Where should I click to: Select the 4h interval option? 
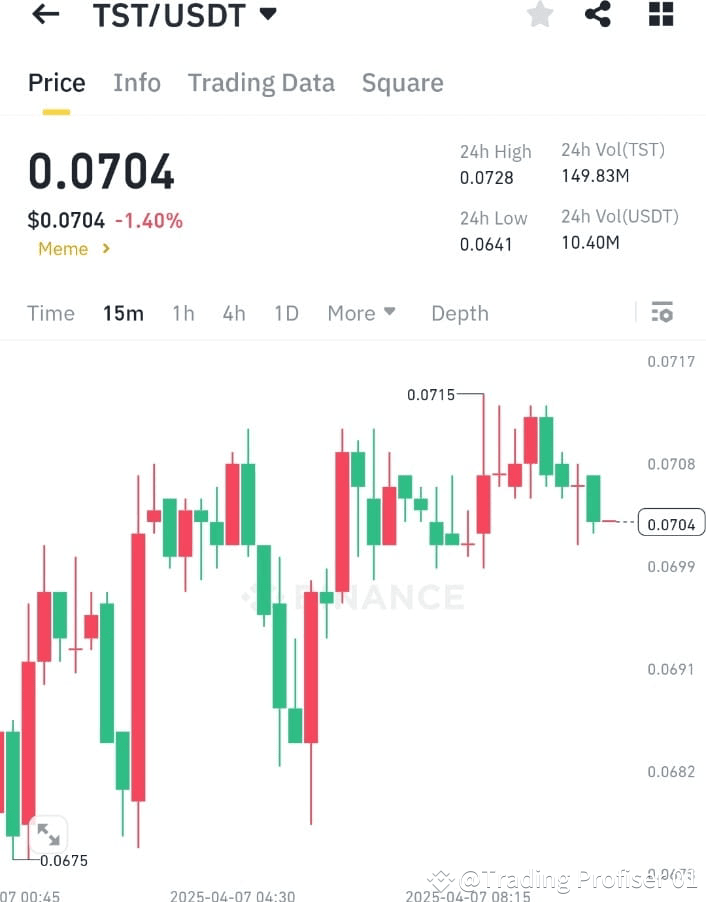[x=233, y=313]
